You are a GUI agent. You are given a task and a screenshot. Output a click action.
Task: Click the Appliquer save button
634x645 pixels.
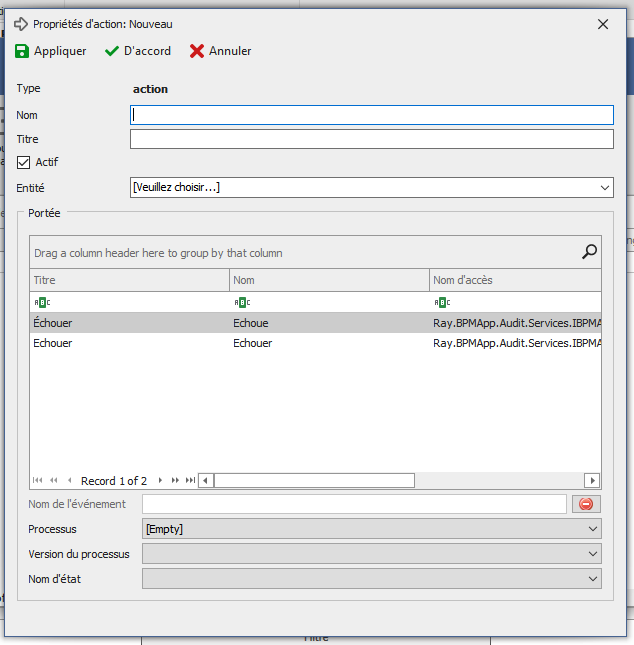coord(51,51)
